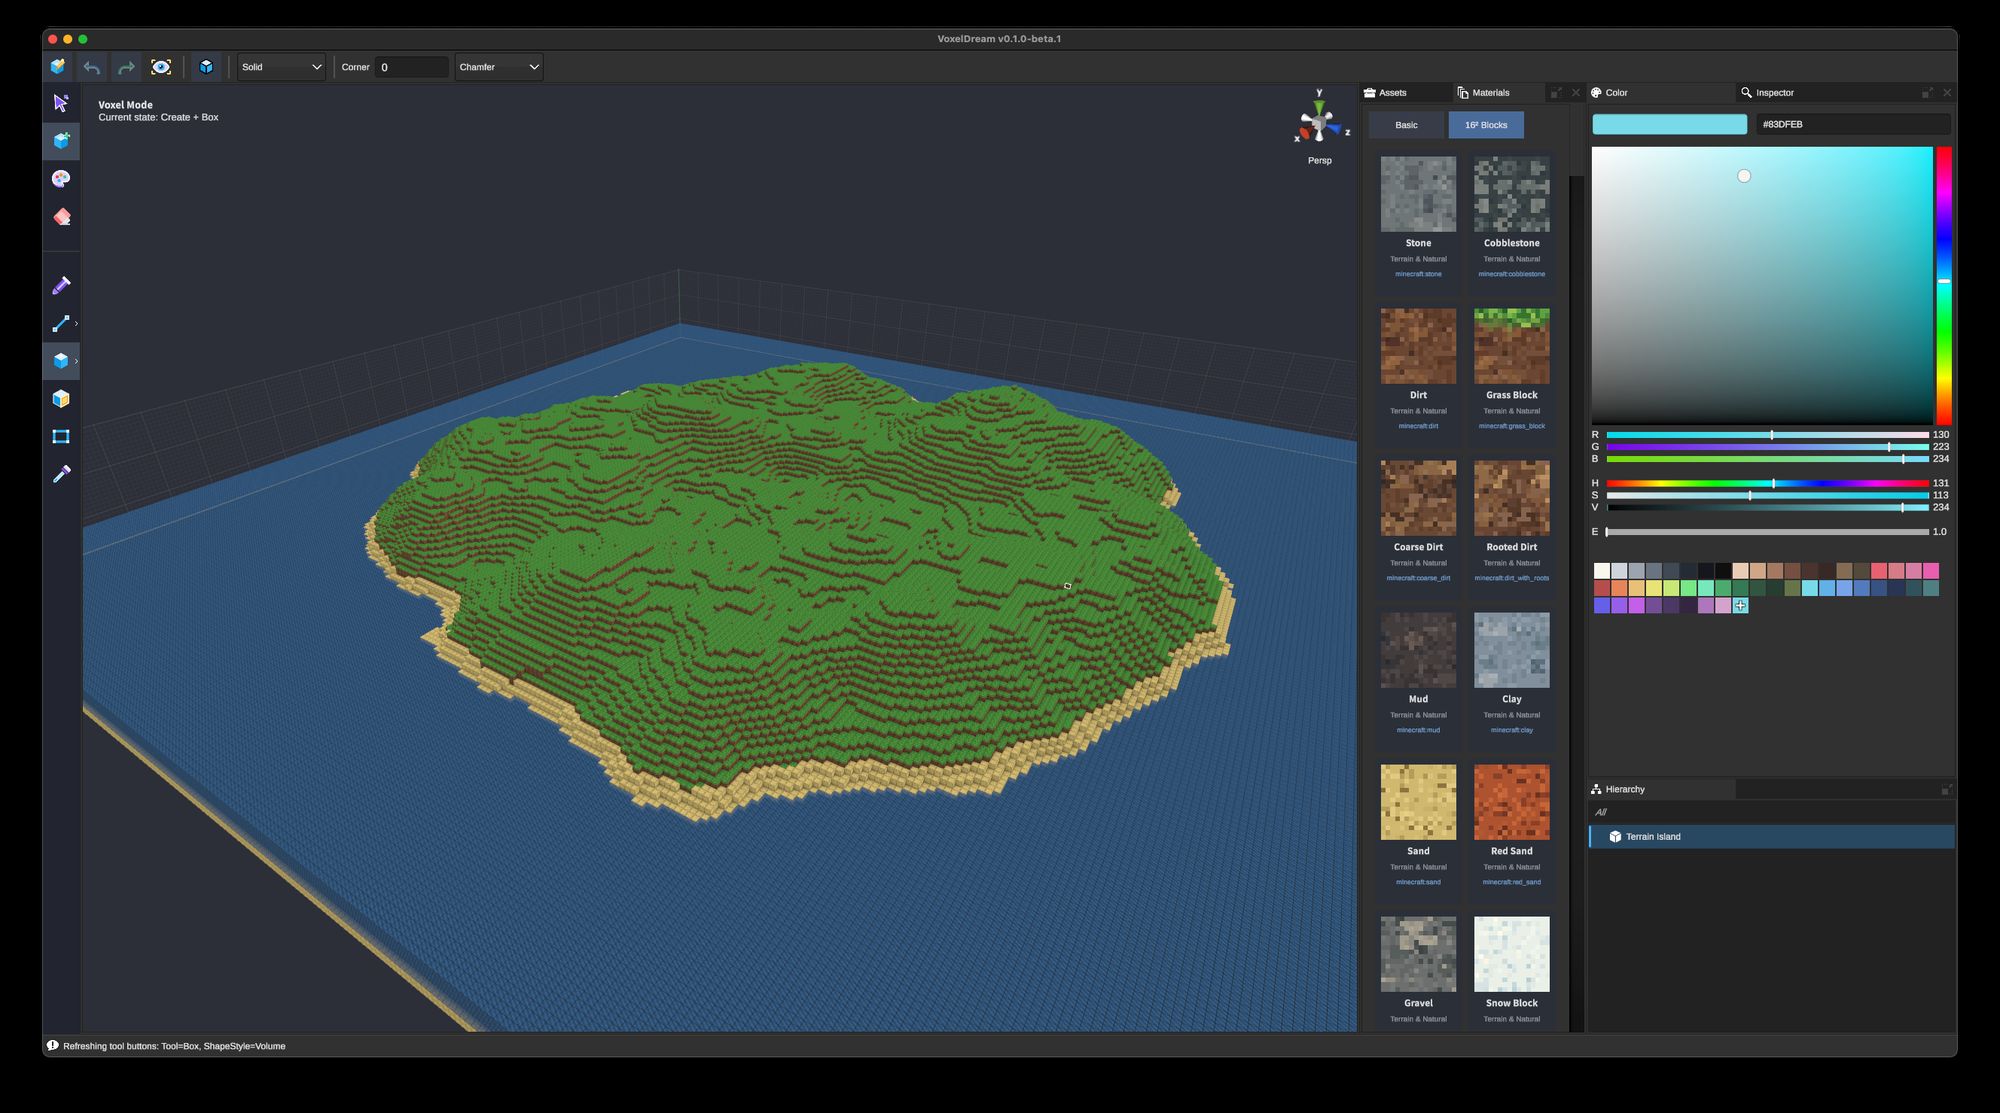
Task: Activate the create voxel cube tool
Action: click(61, 141)
